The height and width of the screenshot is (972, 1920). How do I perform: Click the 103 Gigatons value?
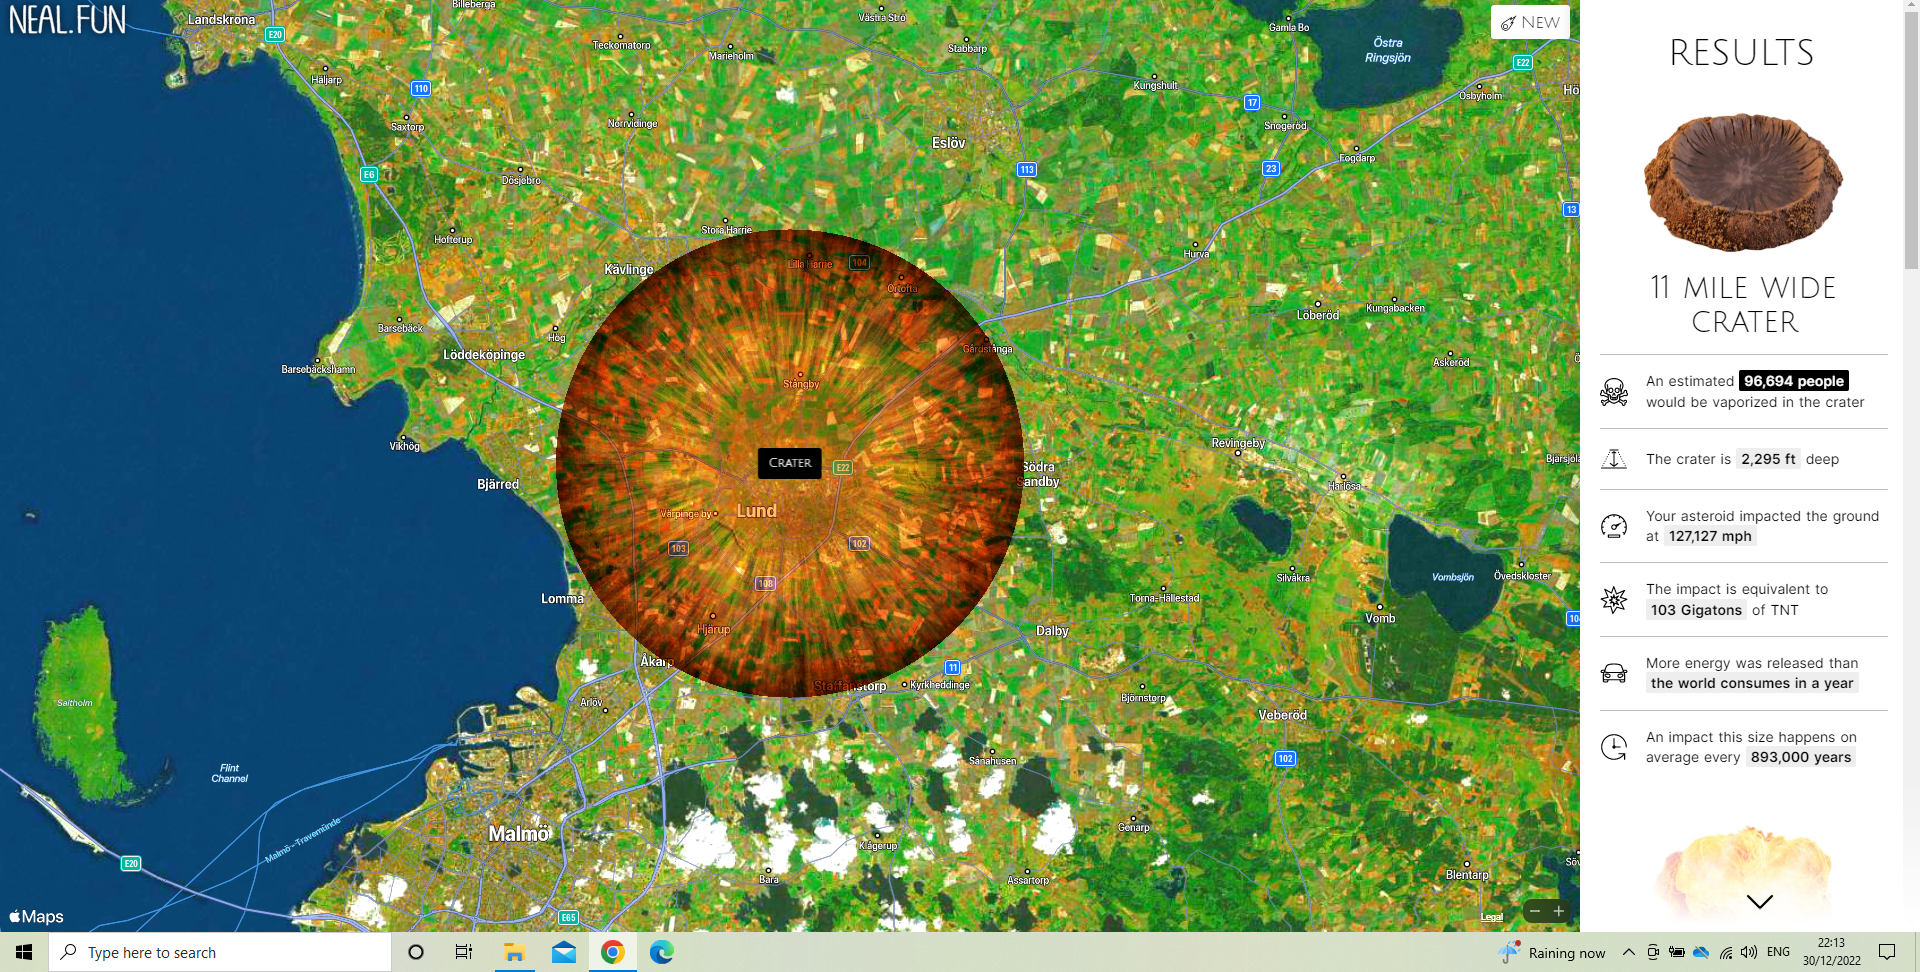1696,610
